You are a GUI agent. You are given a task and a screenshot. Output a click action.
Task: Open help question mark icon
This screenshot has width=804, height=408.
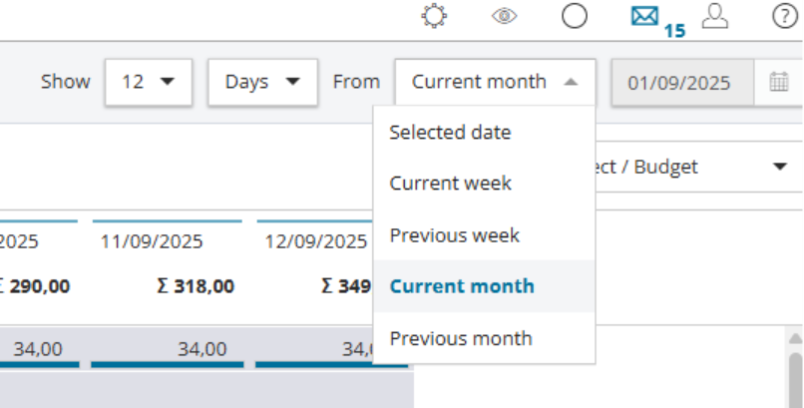(785, 16)
